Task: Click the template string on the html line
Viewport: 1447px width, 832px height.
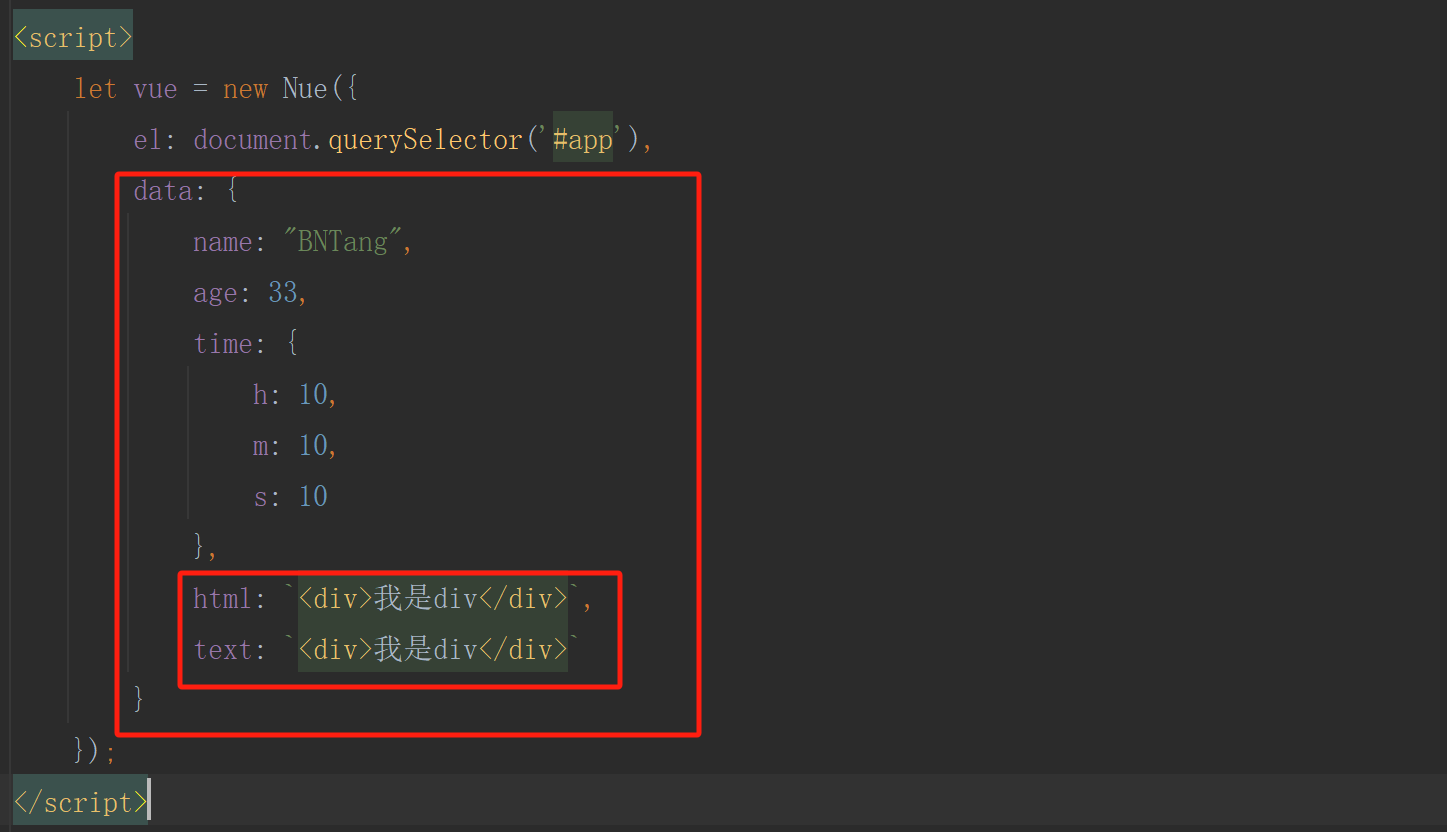Action: pyautogui.click(x=433, y=599)
